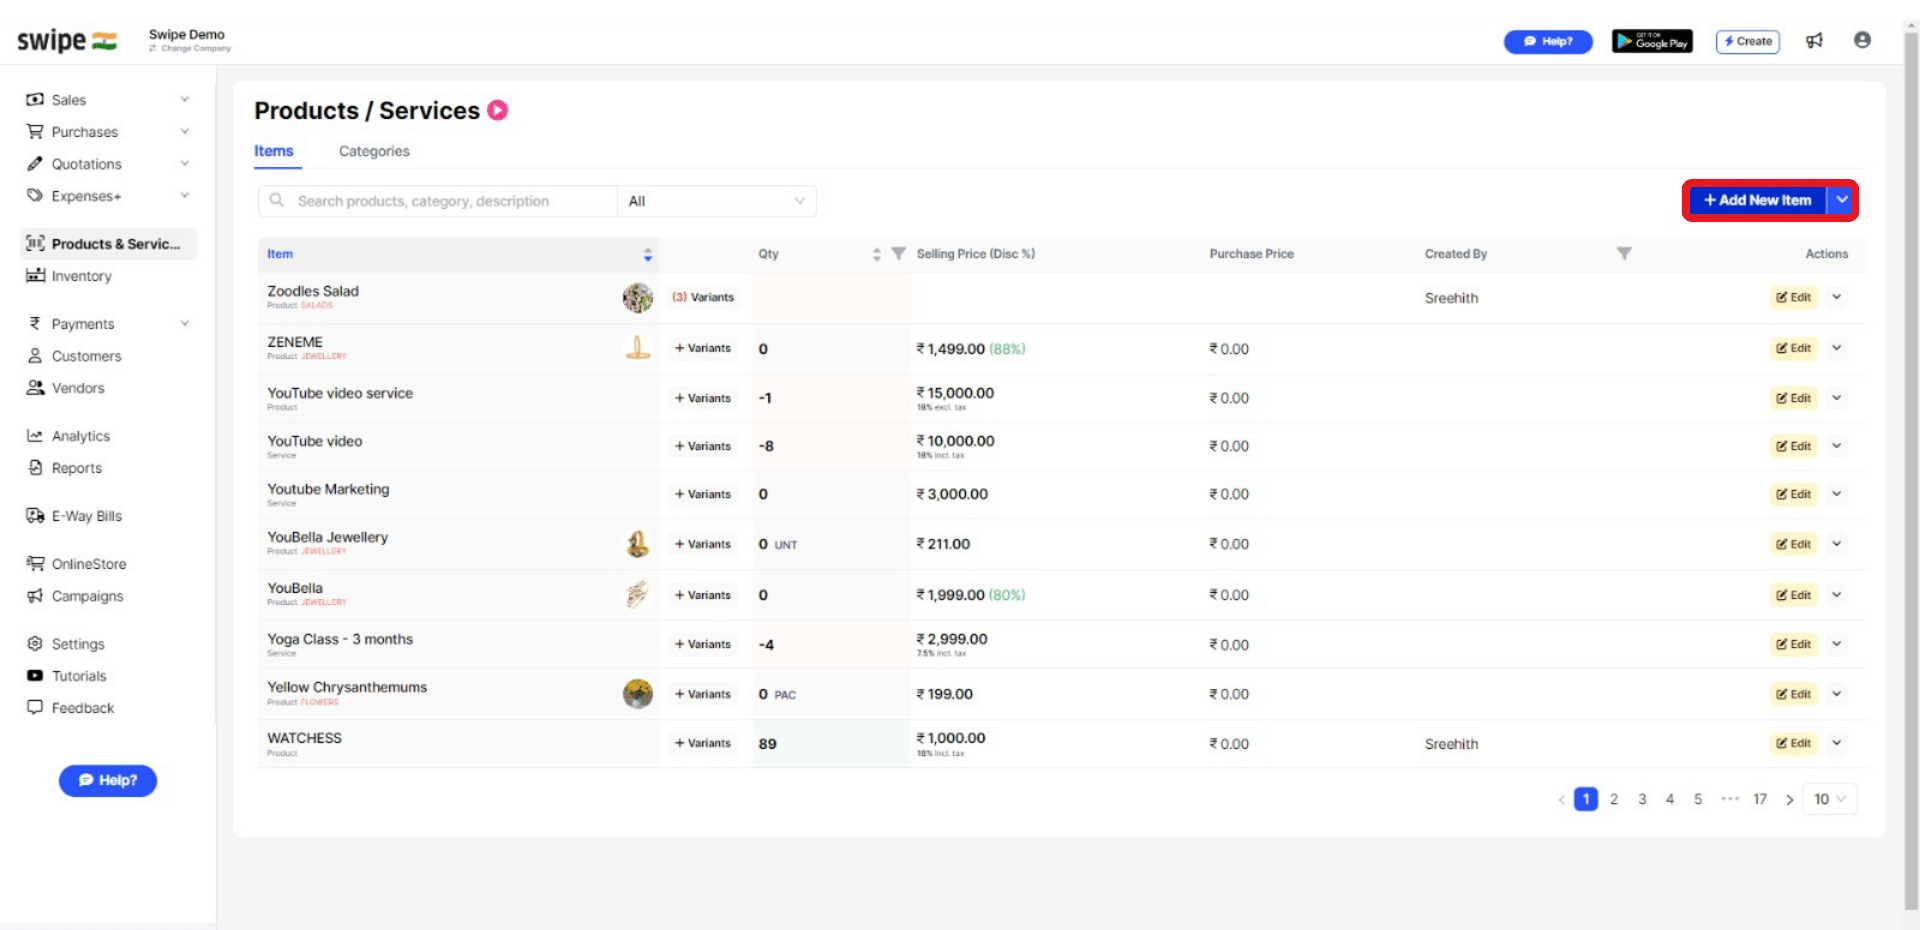Image resolution: width=1920 pixels, height=930 pixels.
Task: Expand actions chevron for WATCHESS row
Action: (1837, 743)
